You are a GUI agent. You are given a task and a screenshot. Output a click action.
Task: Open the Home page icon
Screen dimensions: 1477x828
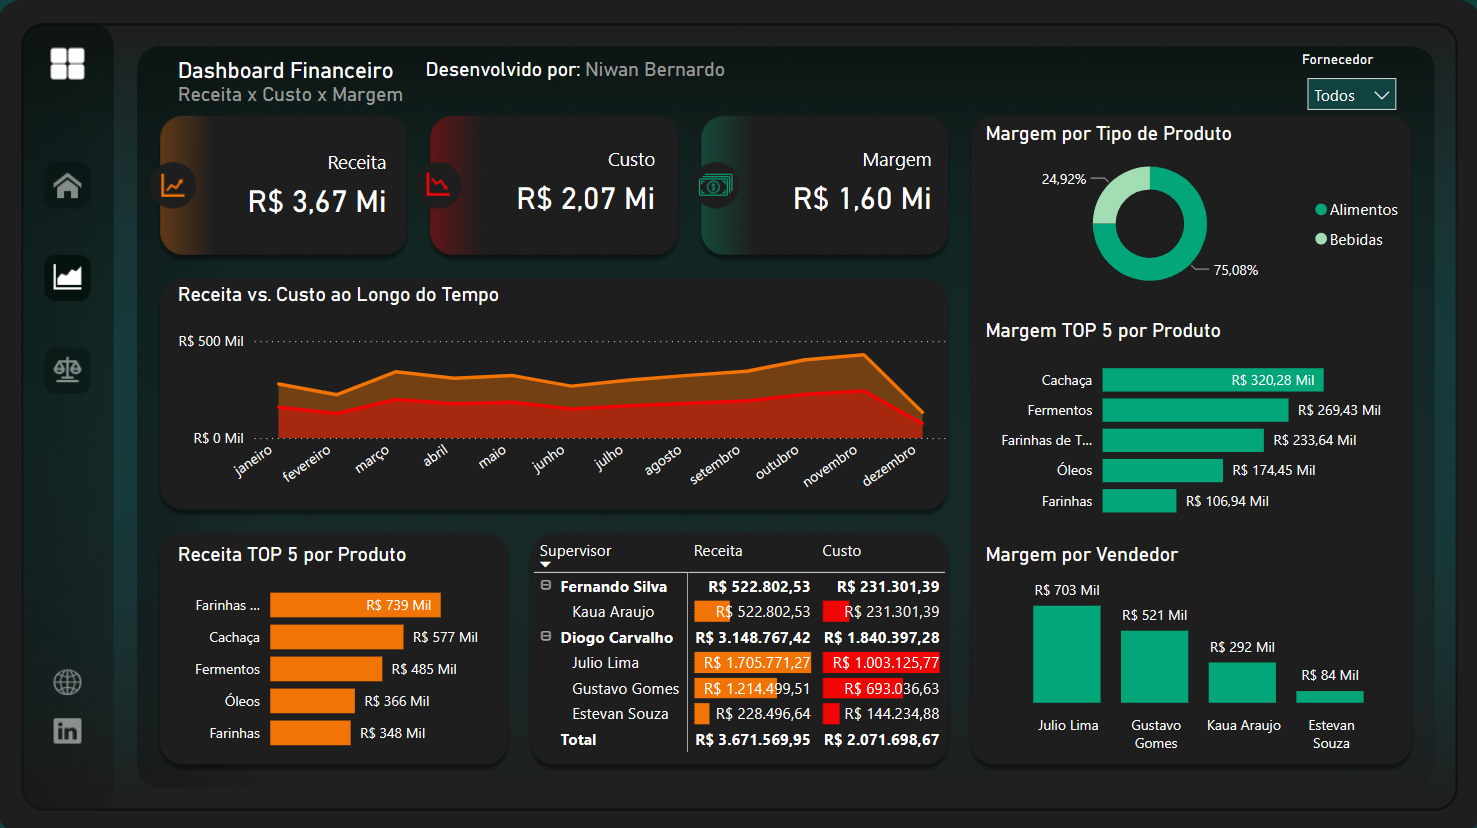coord(67,185)
